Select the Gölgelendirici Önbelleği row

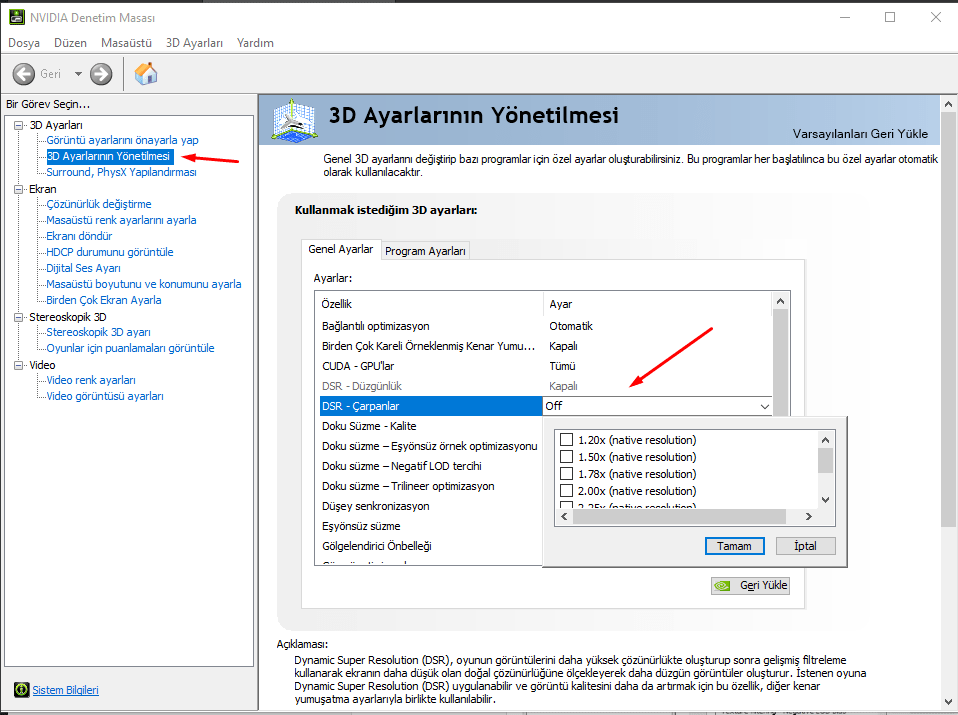click(429, 546)
